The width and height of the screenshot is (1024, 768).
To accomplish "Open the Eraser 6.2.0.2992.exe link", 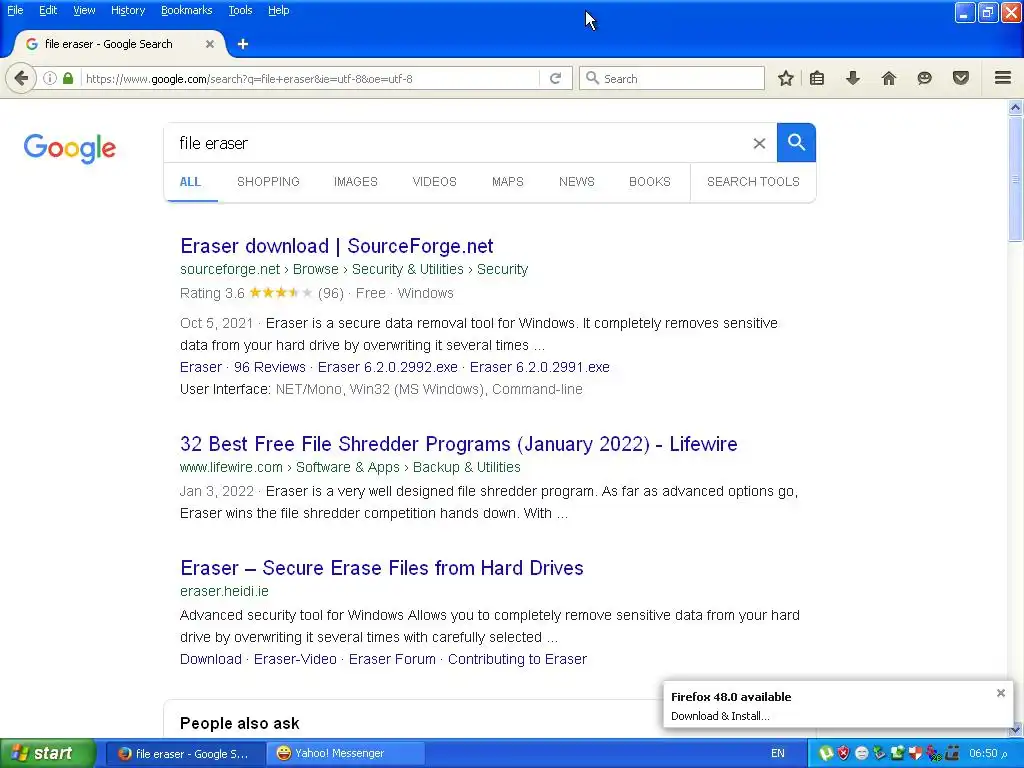I will pyautogui.click(x=388, y=367).
